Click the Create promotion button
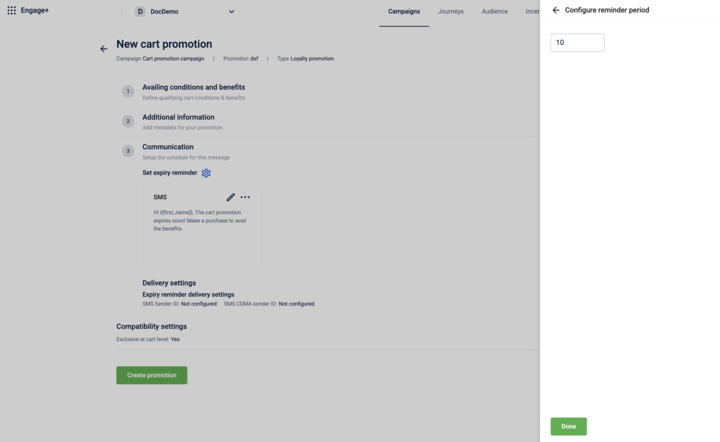The height and width of the screenshot is (442, 720). pos(152,375)
